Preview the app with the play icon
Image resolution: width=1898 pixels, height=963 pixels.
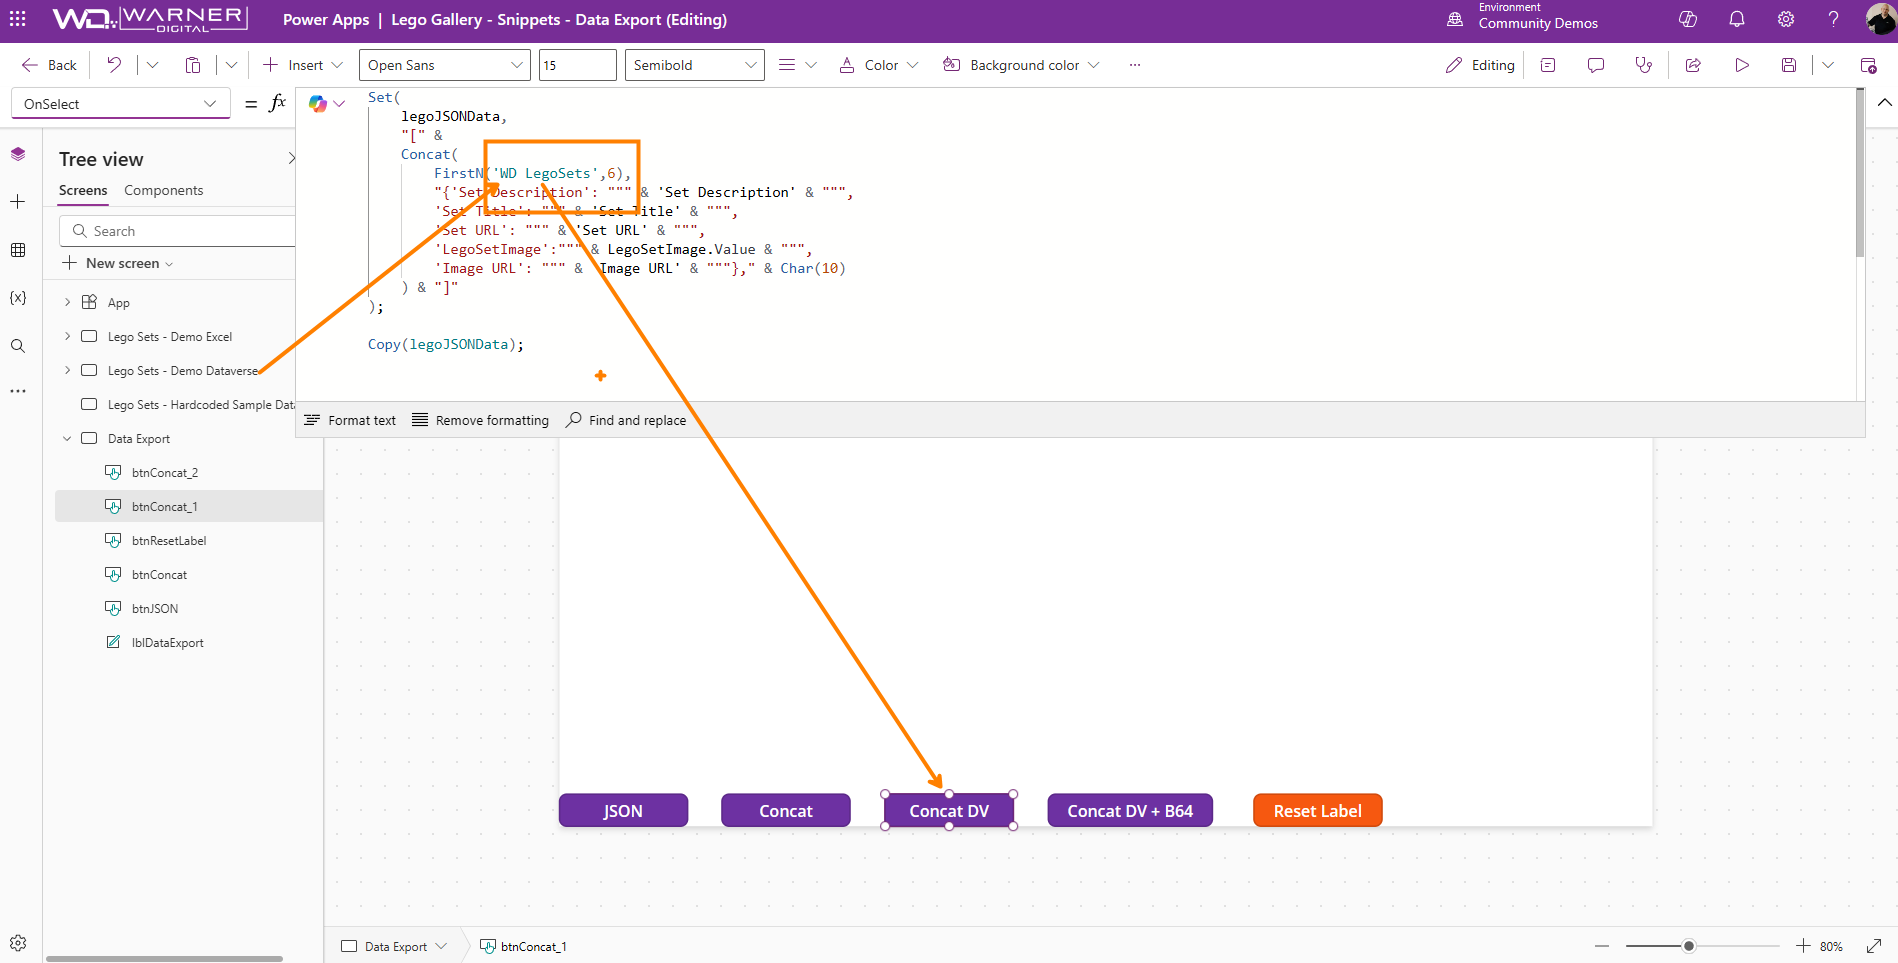point(1742,65)
